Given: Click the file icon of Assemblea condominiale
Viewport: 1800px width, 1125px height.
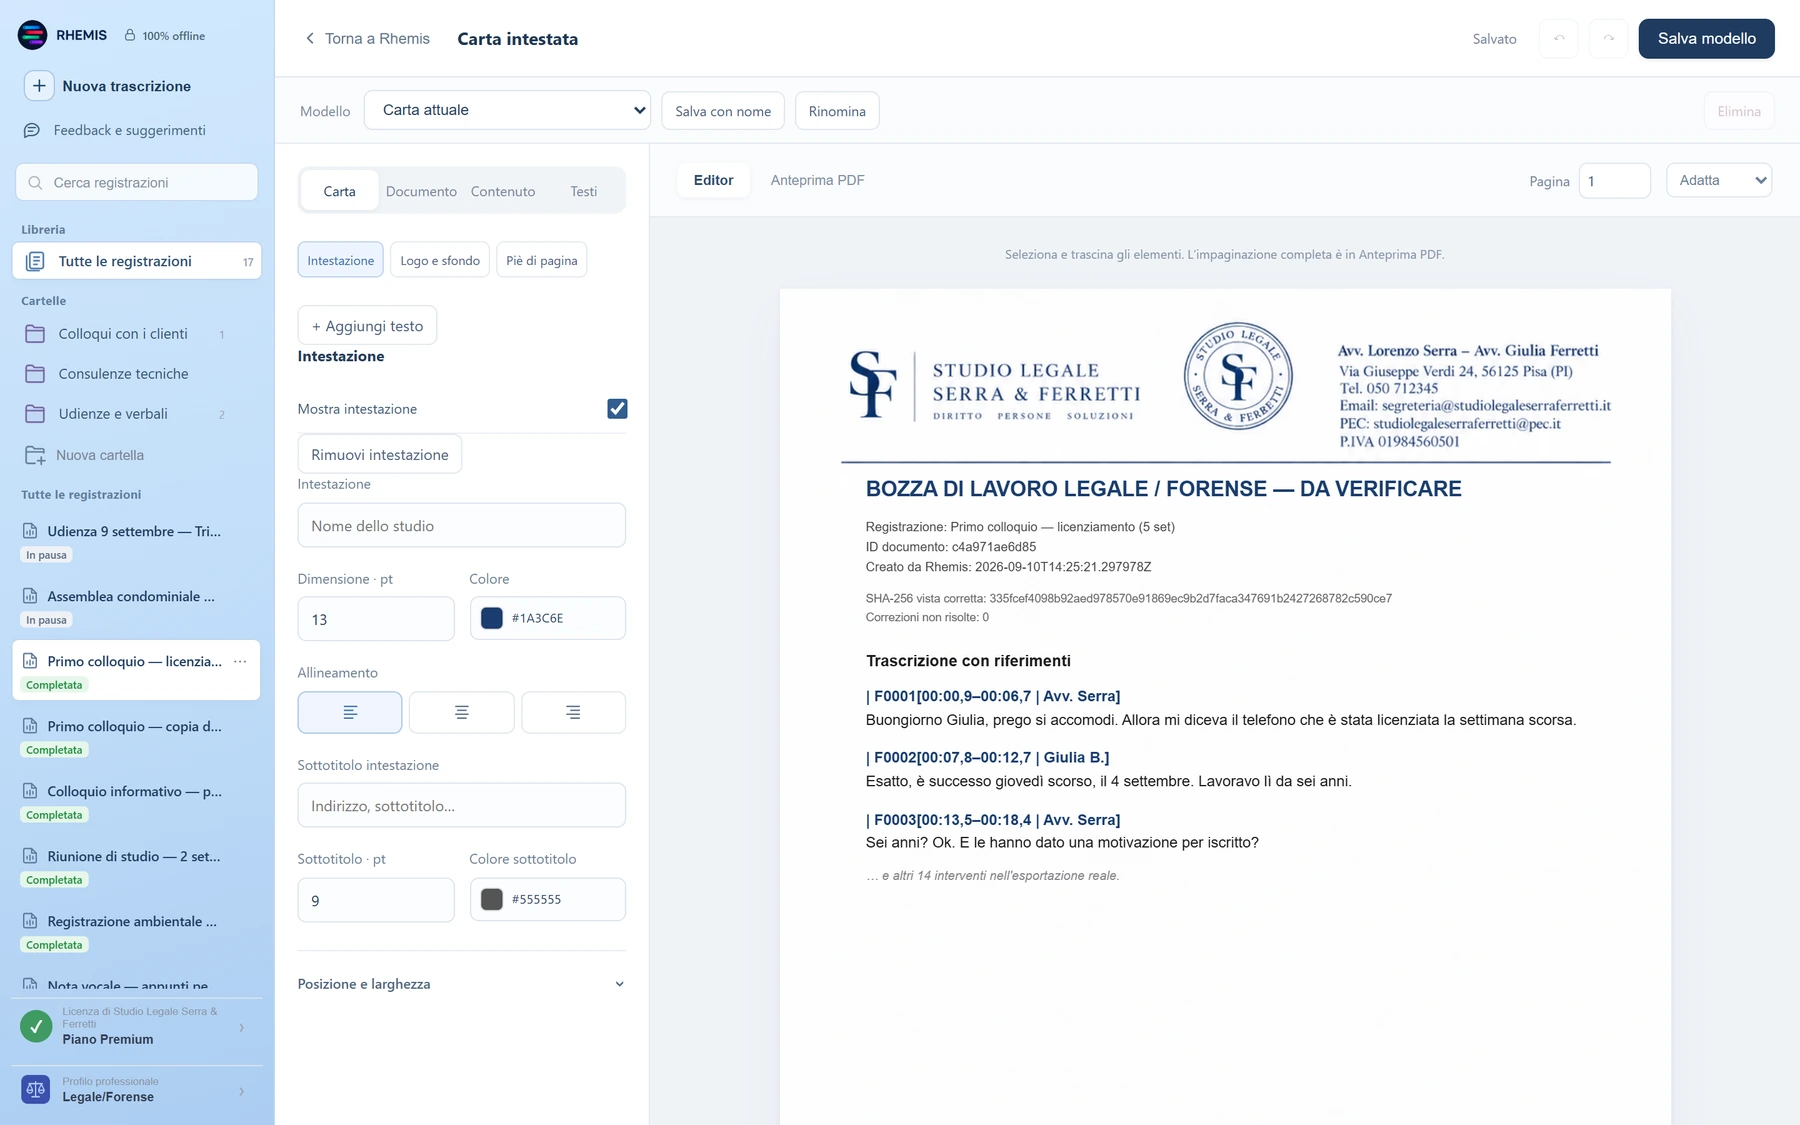Looking at the screenshot, I should tap(30, 596).
